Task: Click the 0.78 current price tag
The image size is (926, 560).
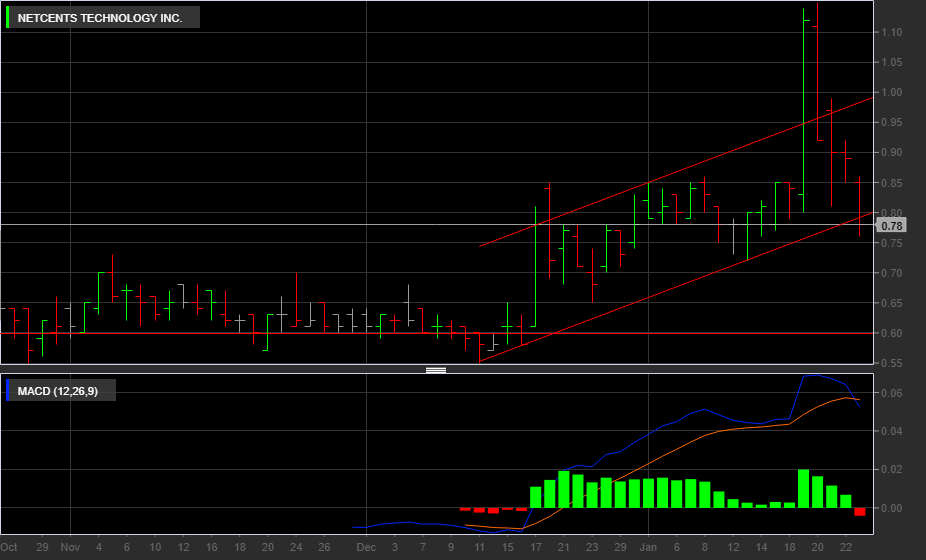Action: (x=891, y=226)
